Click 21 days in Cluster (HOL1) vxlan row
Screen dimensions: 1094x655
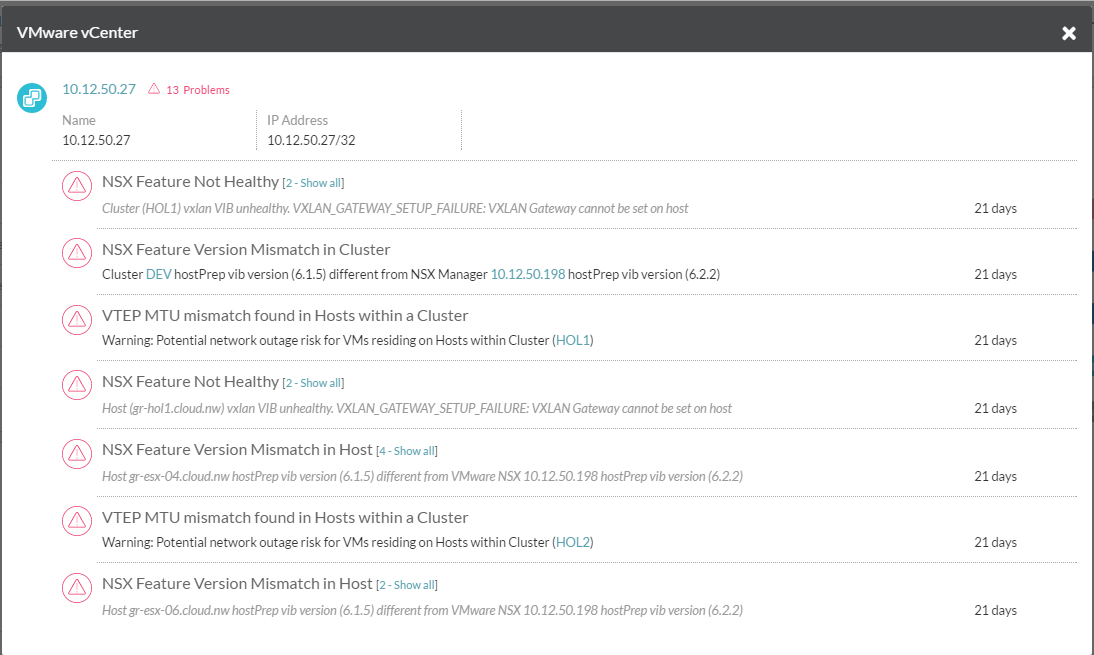pos(996,209)
